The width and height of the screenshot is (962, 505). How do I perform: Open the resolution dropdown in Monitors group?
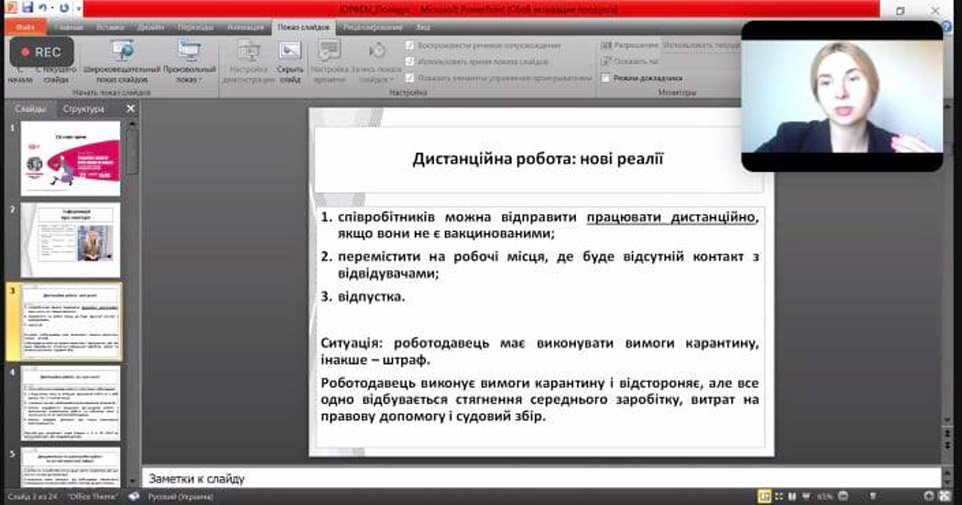[x=700, y=46]
